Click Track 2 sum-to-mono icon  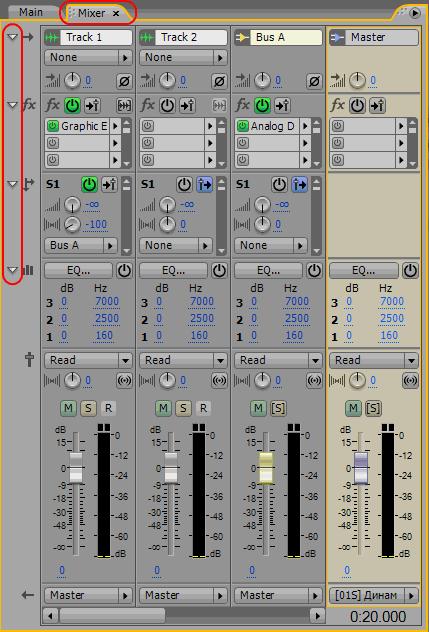click(219, 380)
